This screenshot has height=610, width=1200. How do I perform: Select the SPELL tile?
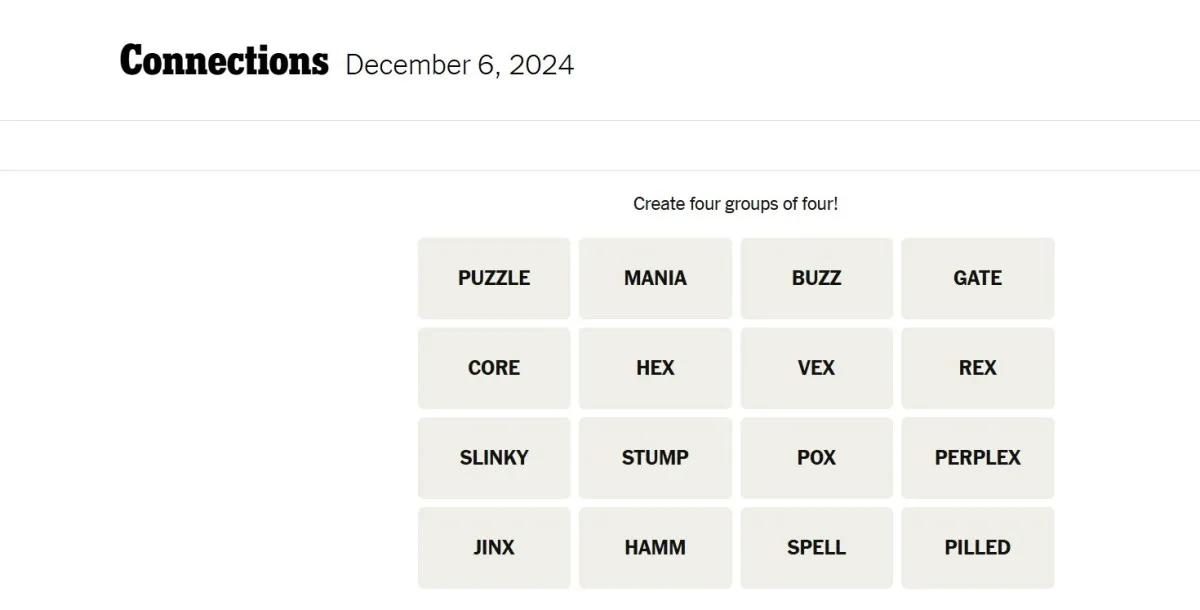tap(816, 548)
